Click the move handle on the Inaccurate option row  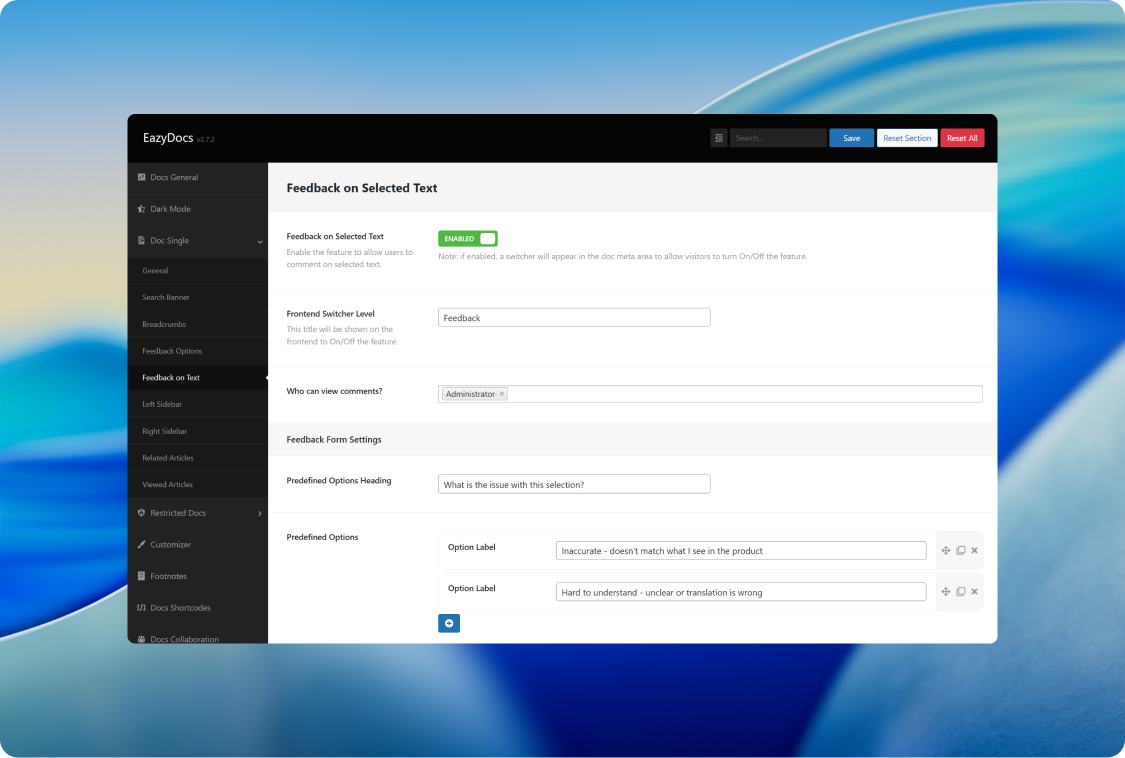[946, 550]
